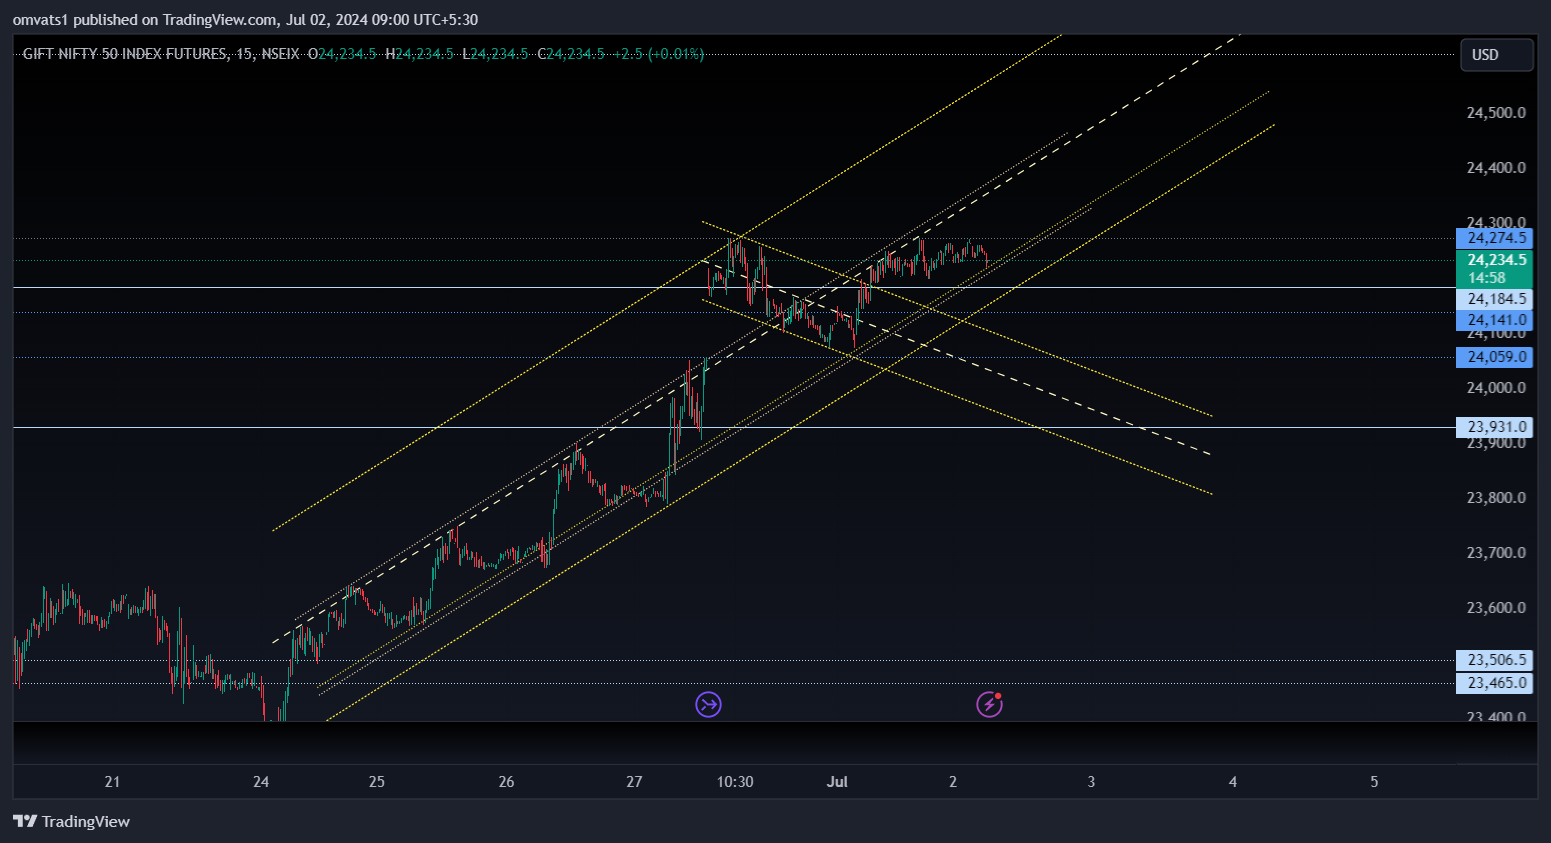Click the date label 3 on time axis
The width and height of the screenshot is (1551, 843).
tap(1091, 782)
